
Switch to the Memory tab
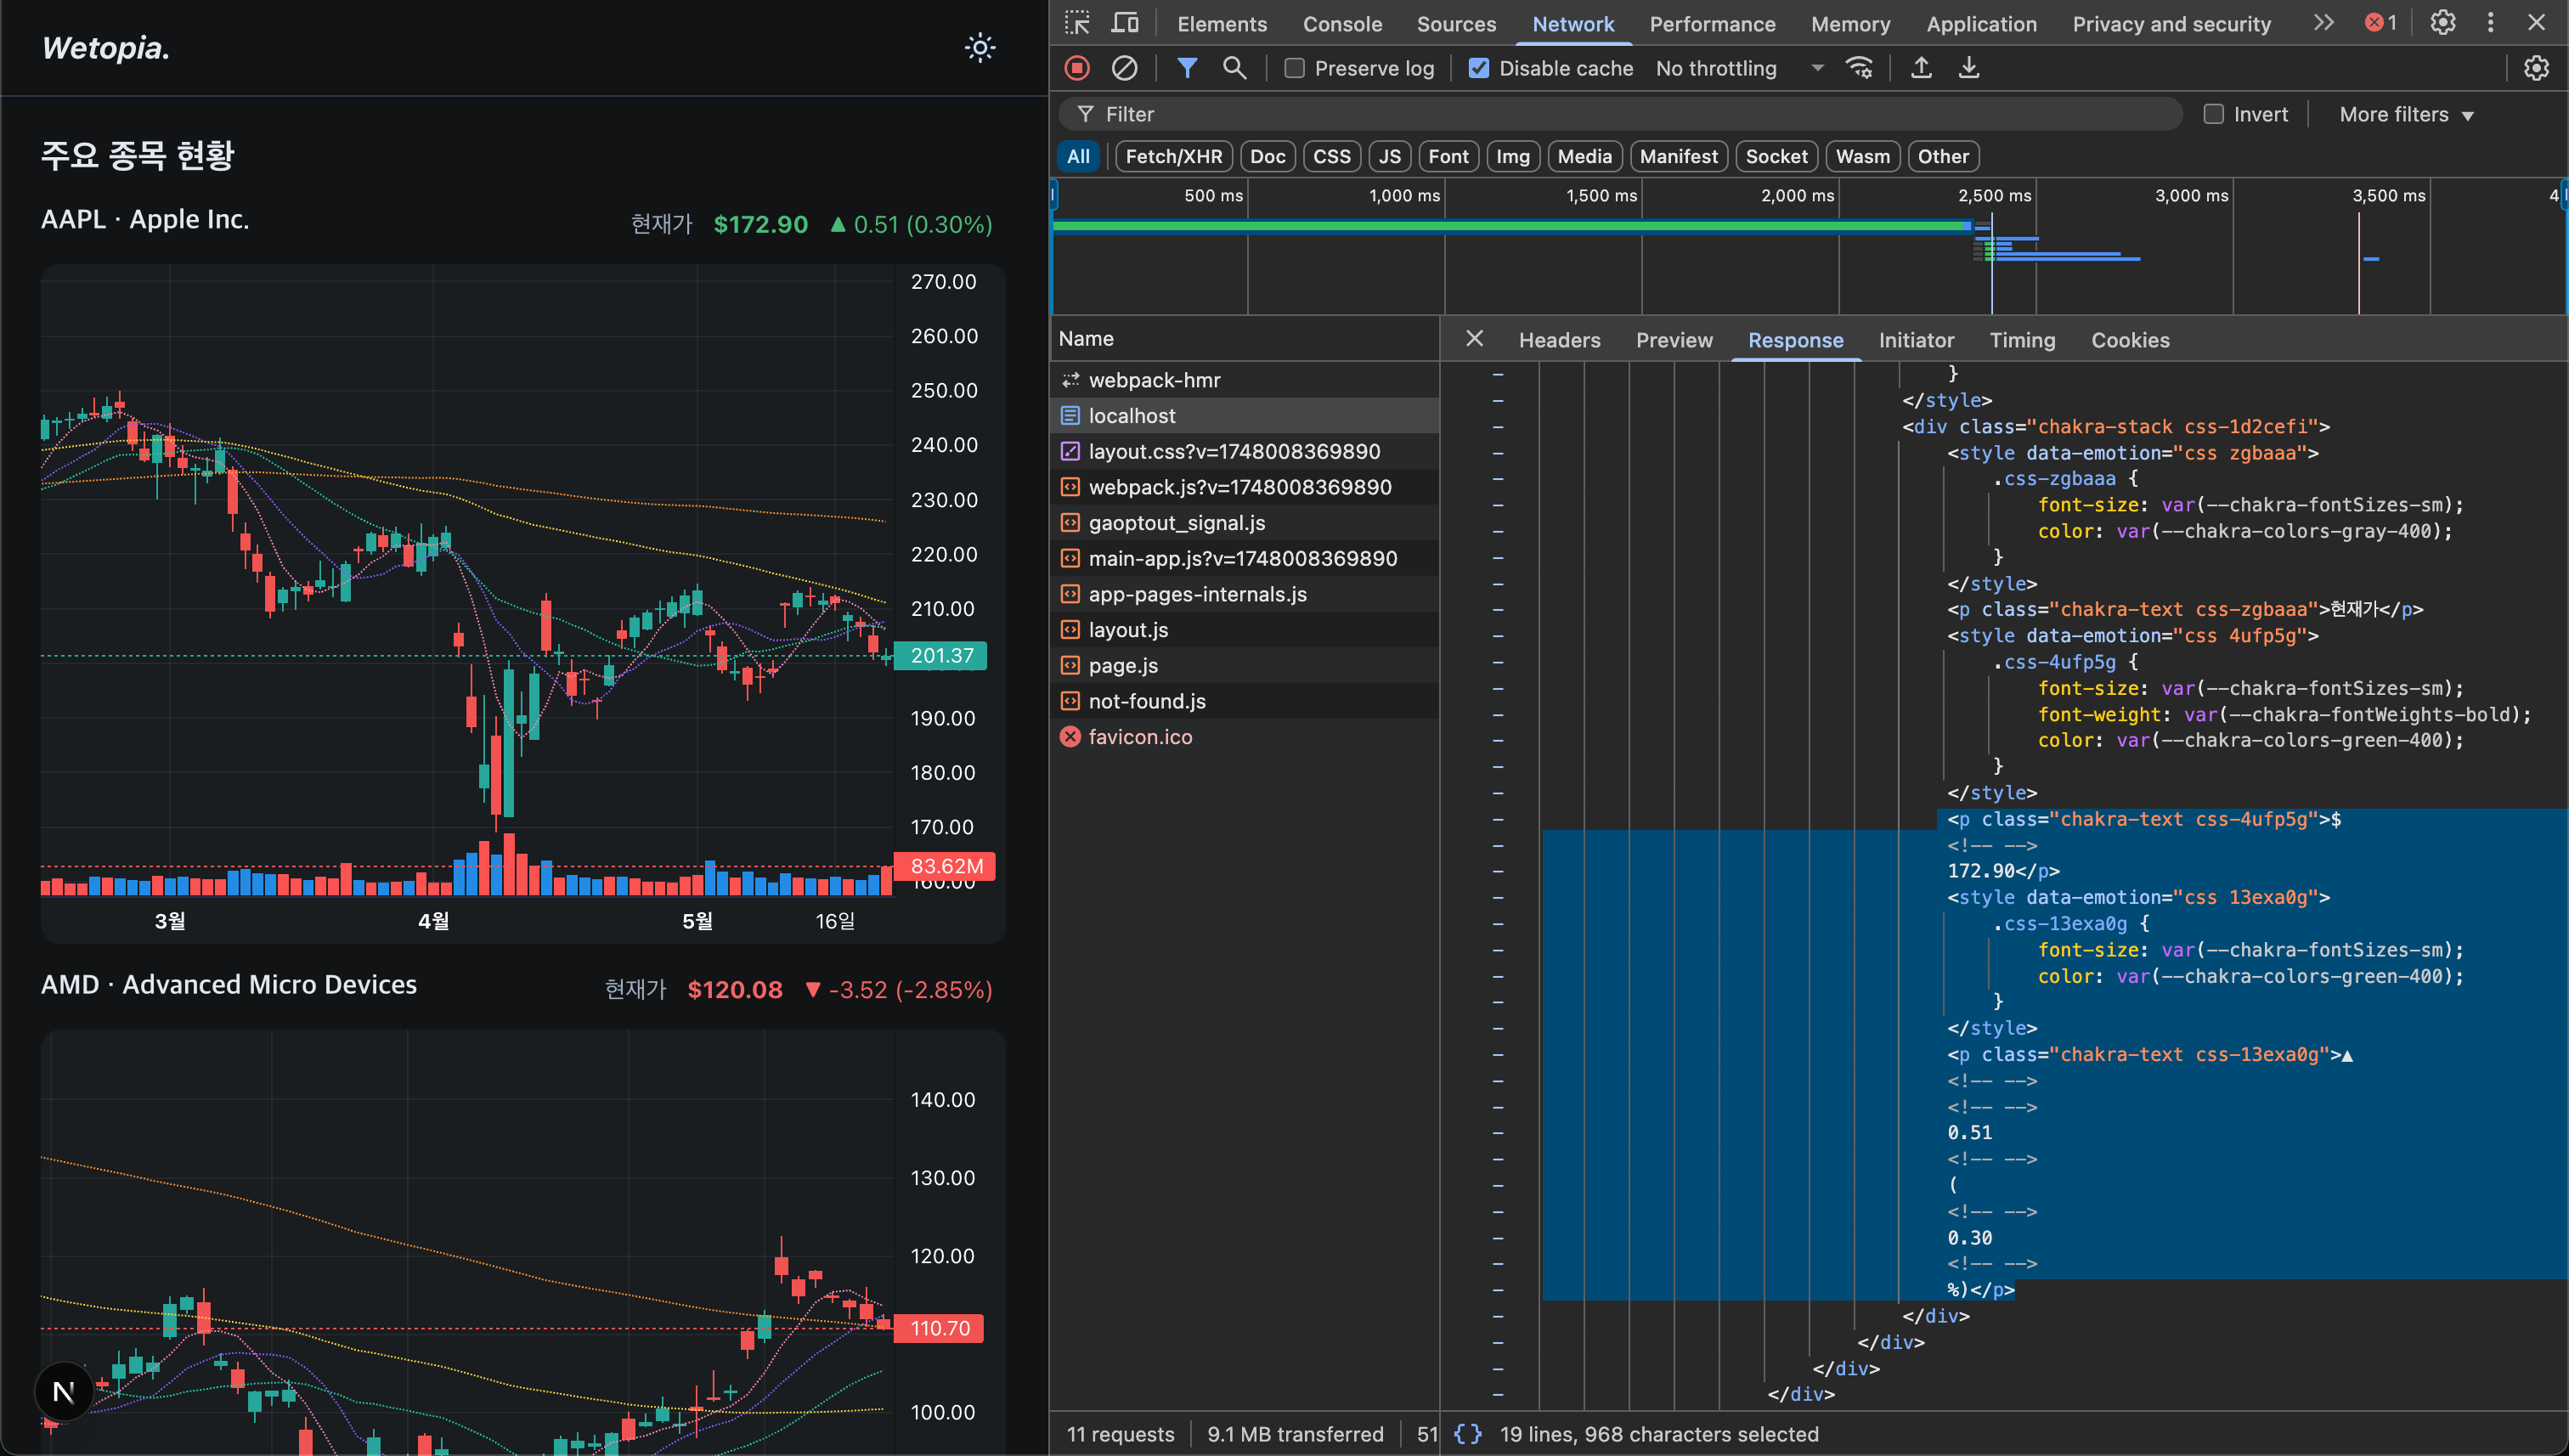(x=1850, y=24)
